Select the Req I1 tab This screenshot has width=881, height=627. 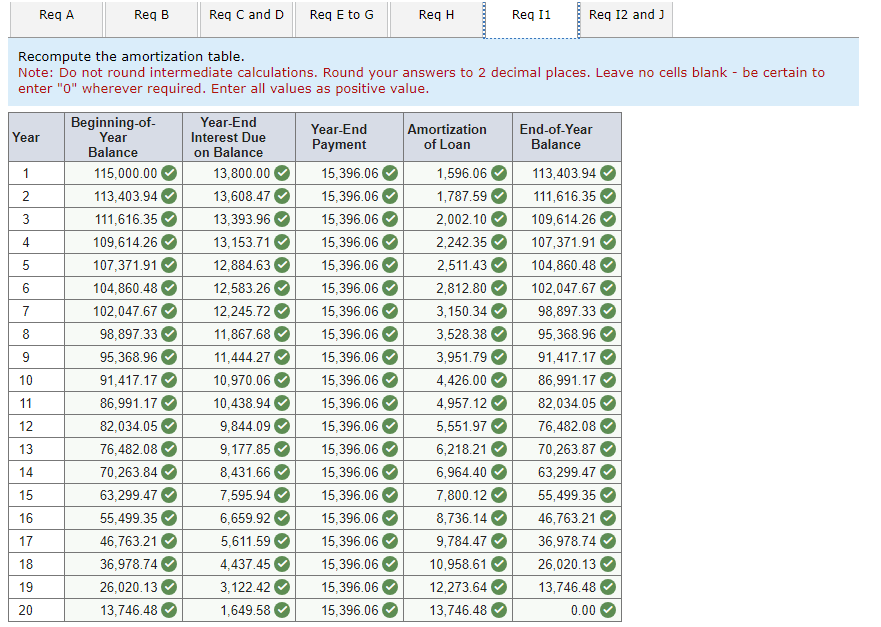pyautogui.click(x=531, y=15)
